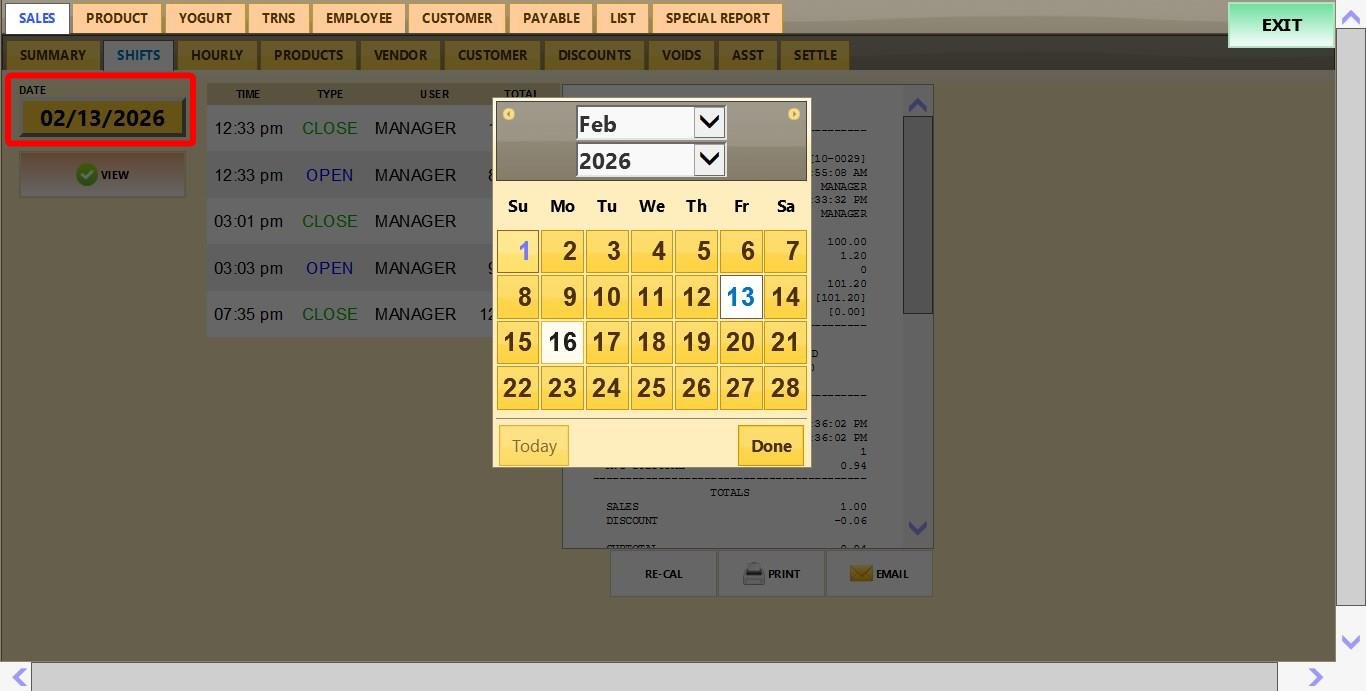
Task: Click the envelope Email button
Action: pos(879,574)
